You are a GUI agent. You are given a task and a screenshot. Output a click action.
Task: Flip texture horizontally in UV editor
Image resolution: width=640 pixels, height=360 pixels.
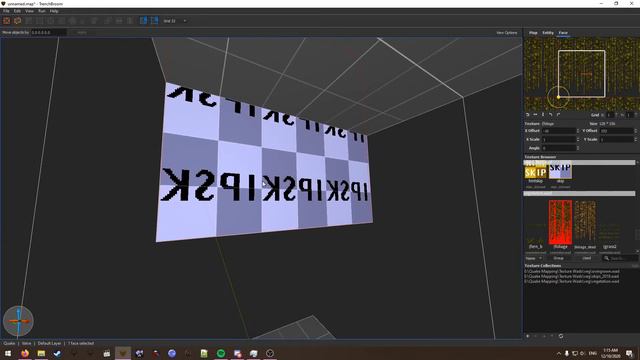[535, 115]
